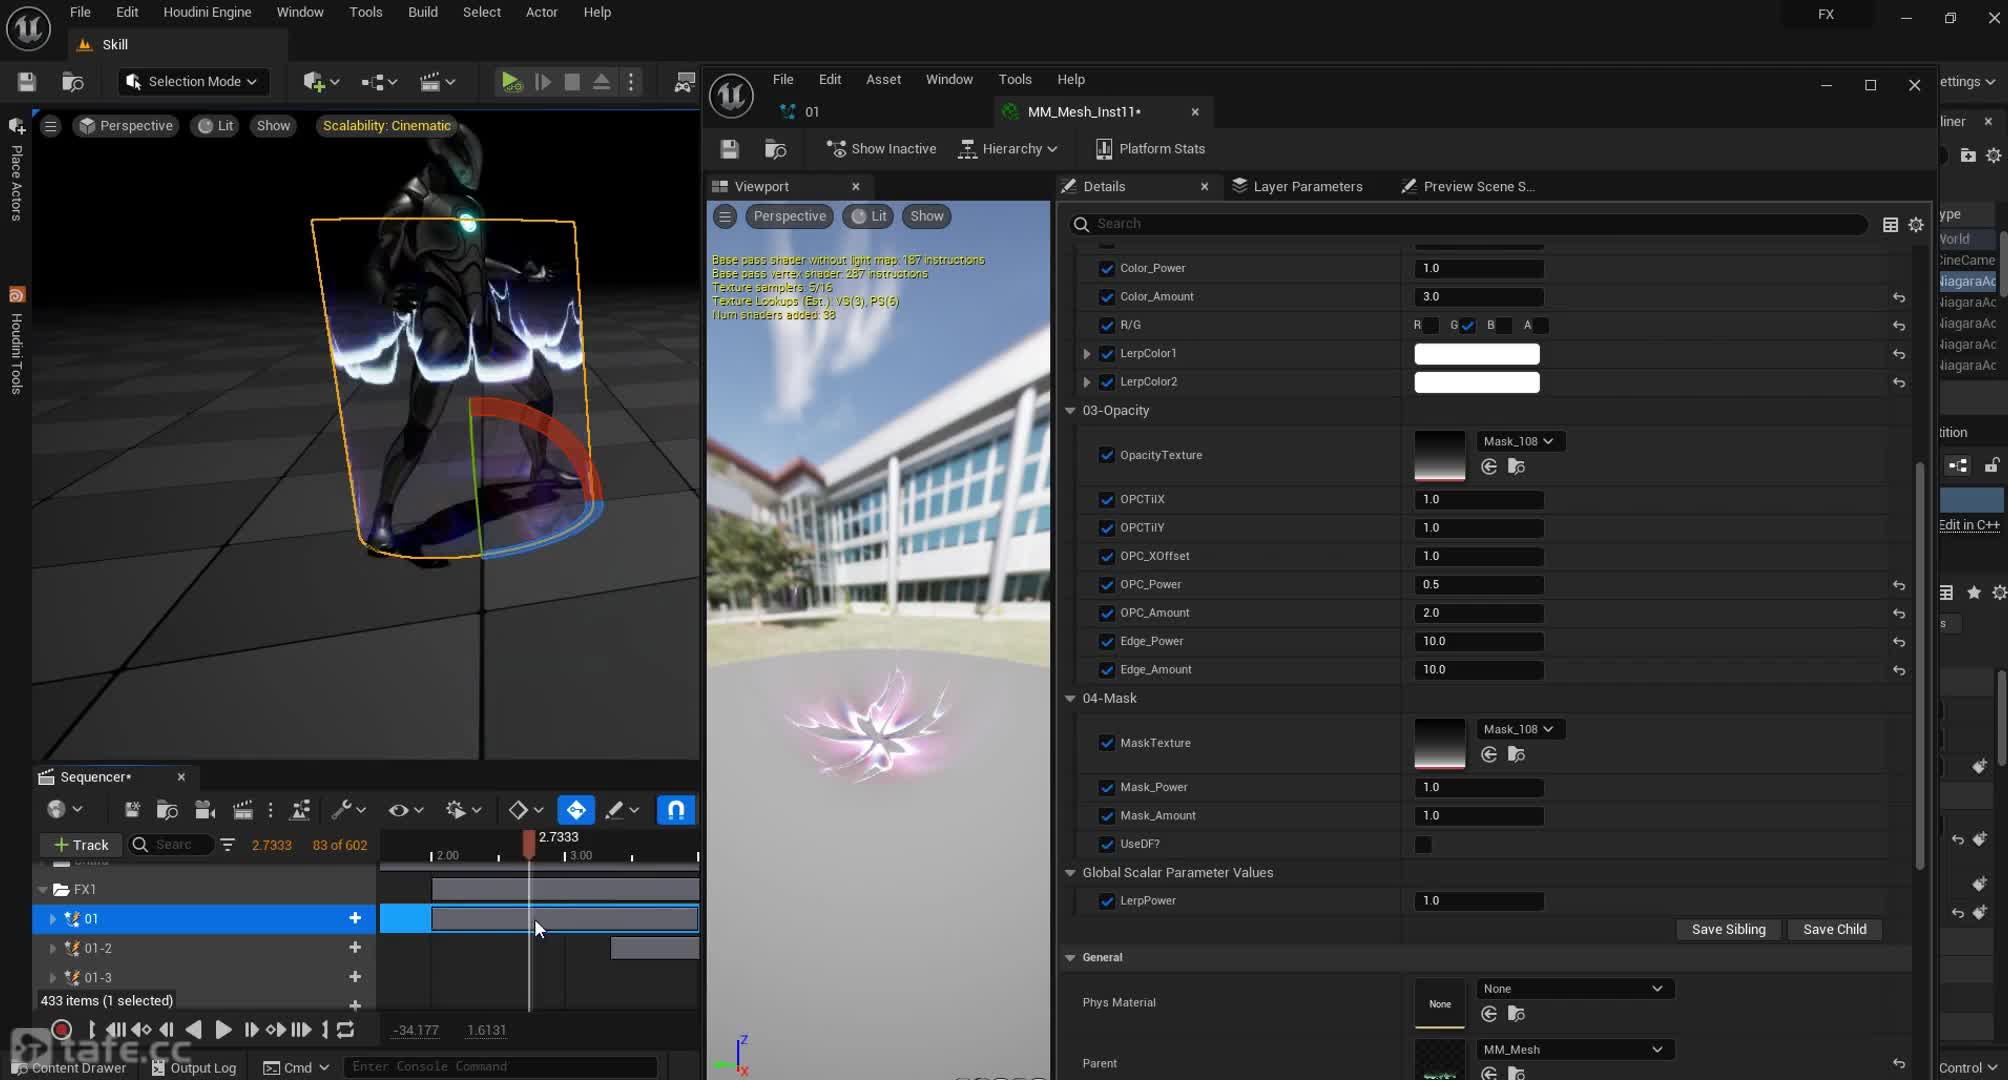
Task: Toggle auto-key diamond button in Sequencer
Action: click(576, 810)
